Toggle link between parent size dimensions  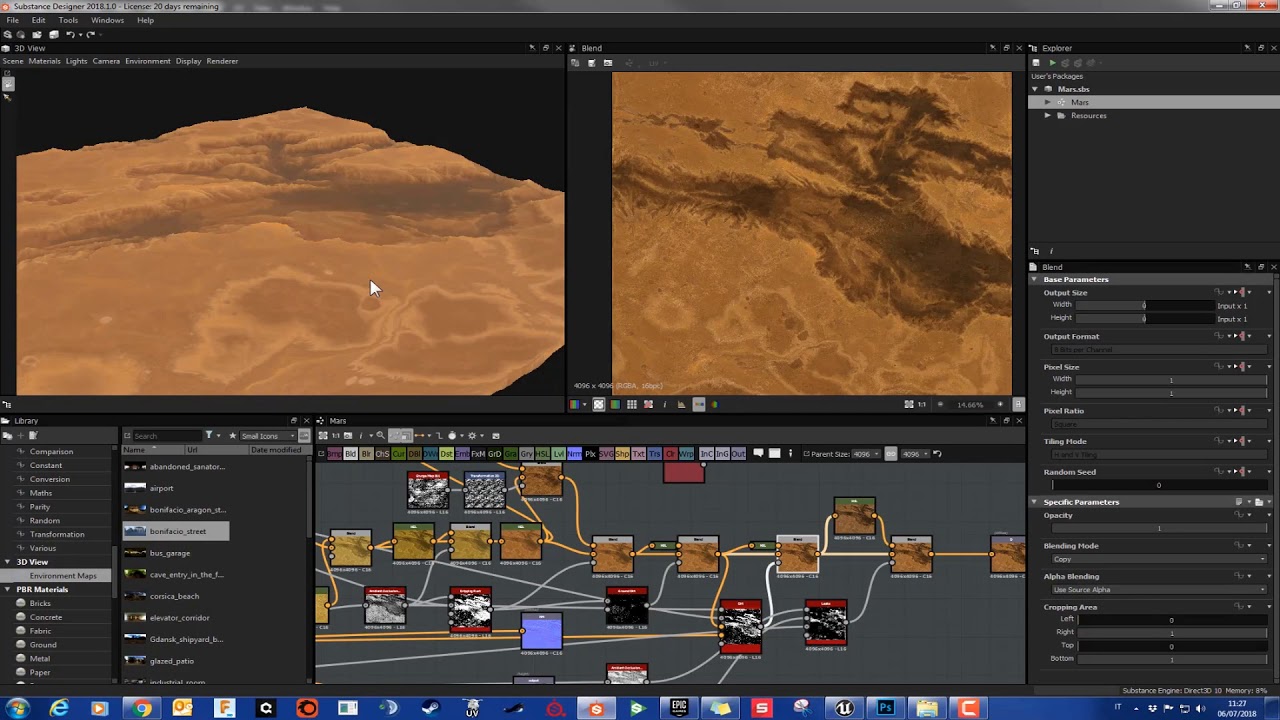click(891, 454)
